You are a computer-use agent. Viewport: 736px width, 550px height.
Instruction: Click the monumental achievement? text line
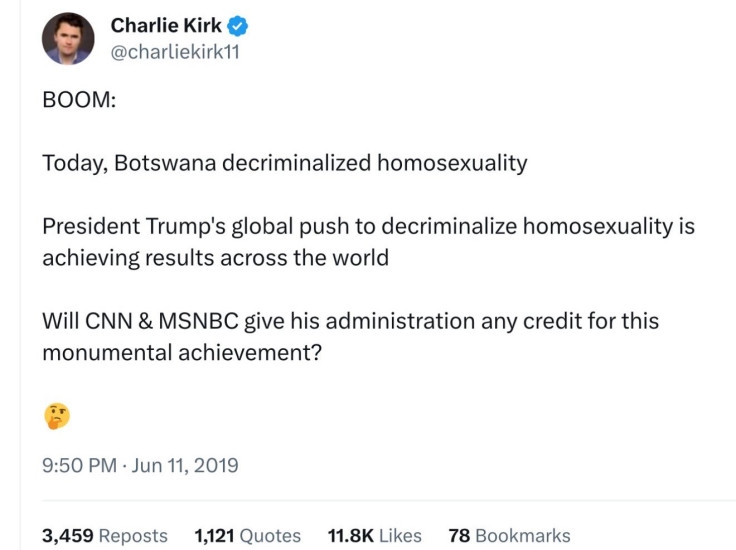[x=182, y=353]
